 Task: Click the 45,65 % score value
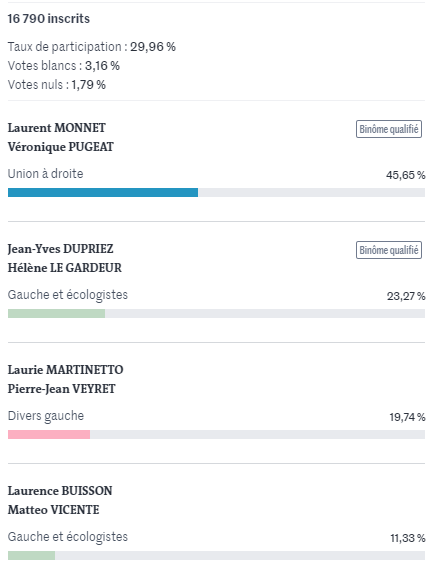pos(406,175)
